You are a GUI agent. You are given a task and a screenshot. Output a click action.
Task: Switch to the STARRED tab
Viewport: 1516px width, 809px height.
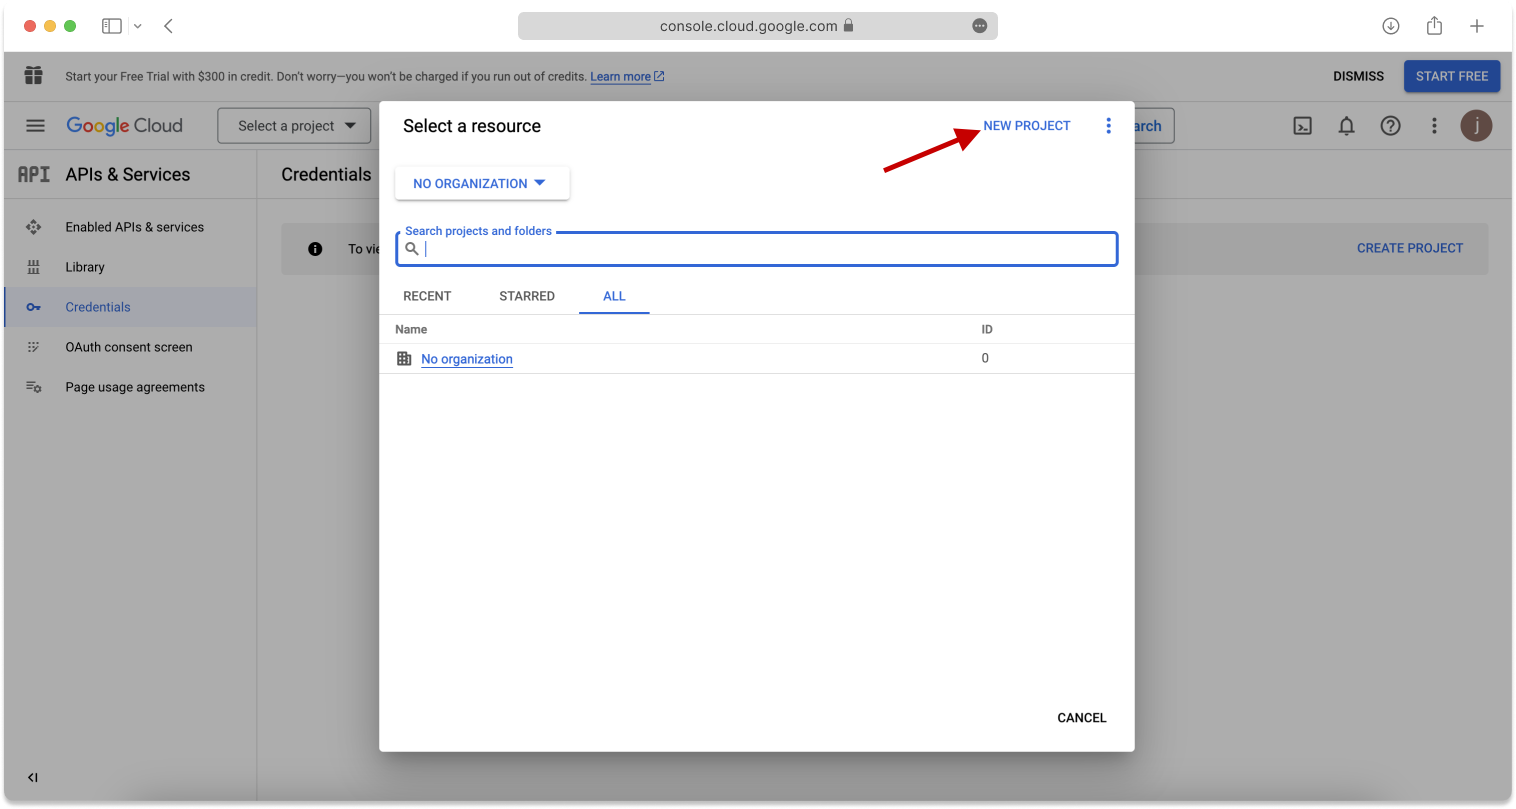pos(527,296)
